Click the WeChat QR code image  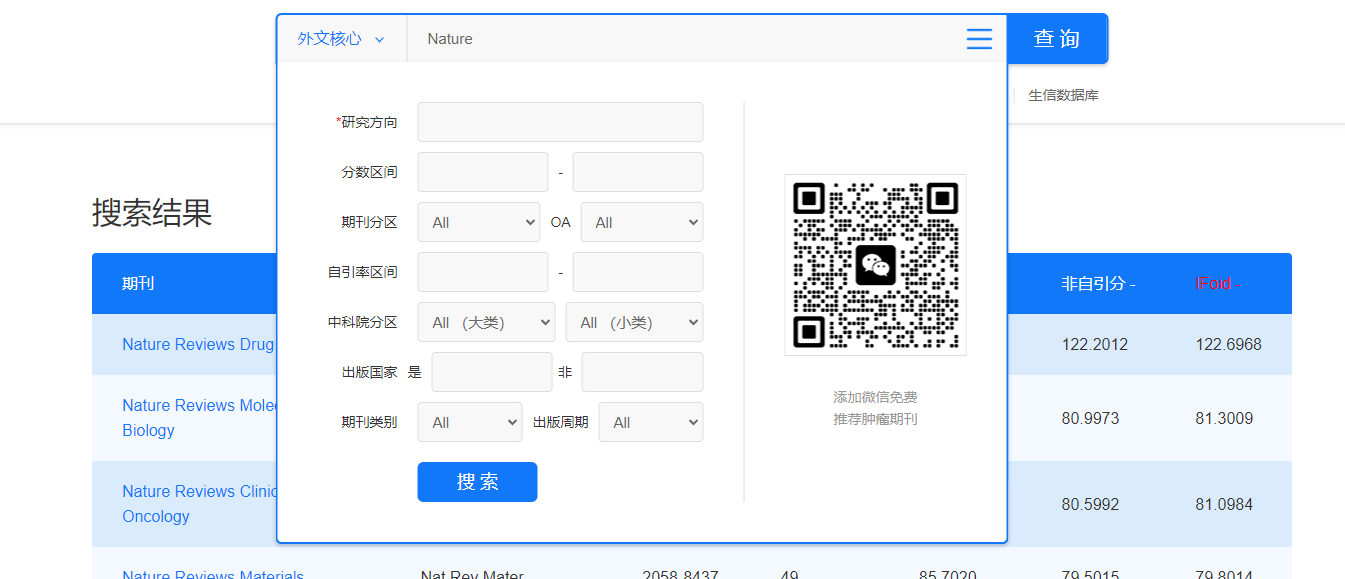pos(875,265)
